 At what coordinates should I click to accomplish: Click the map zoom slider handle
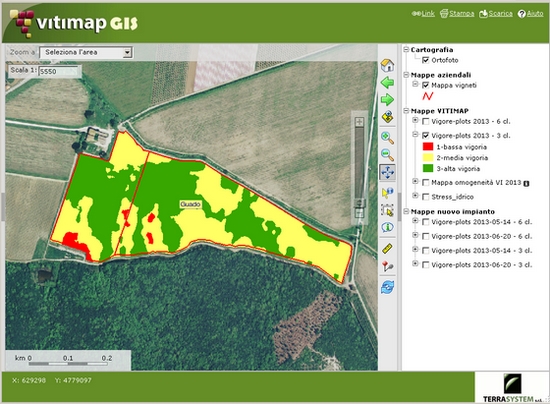pos(359,203)
